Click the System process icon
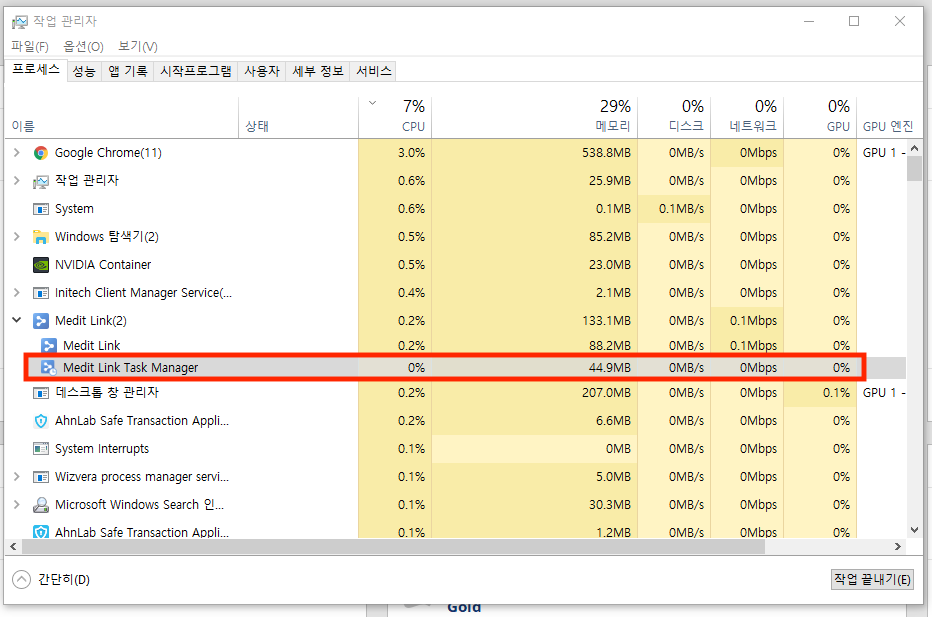 40,209
